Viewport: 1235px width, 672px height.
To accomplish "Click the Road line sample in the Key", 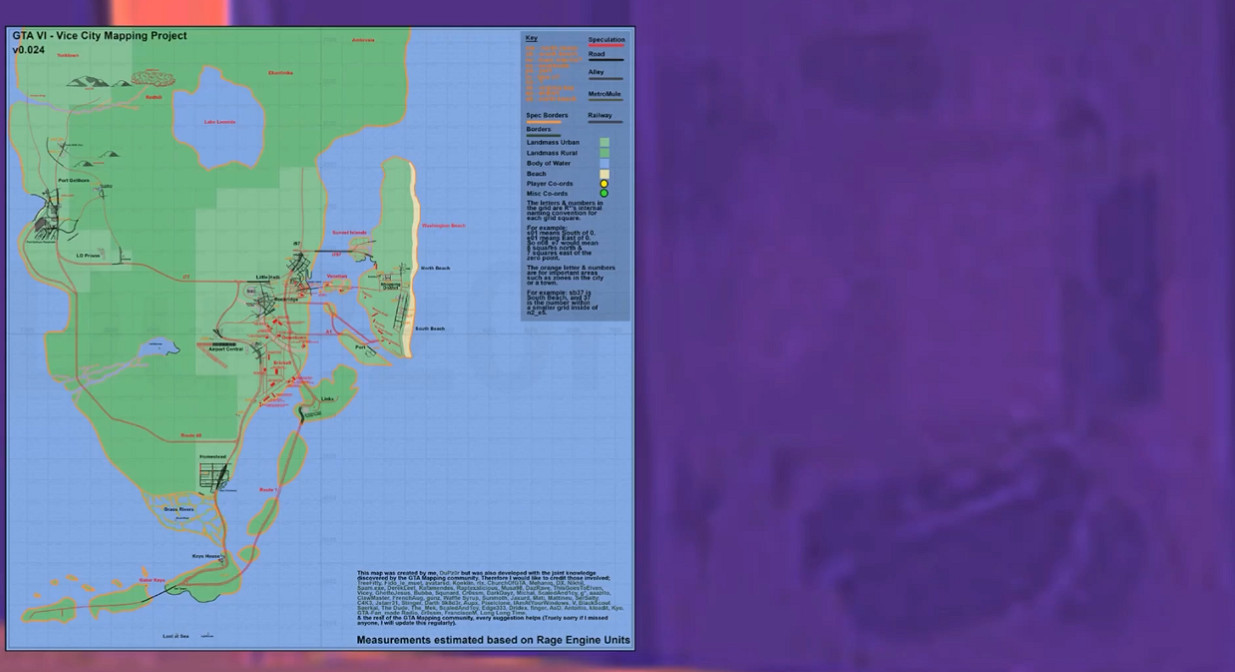I will [606, 59].
